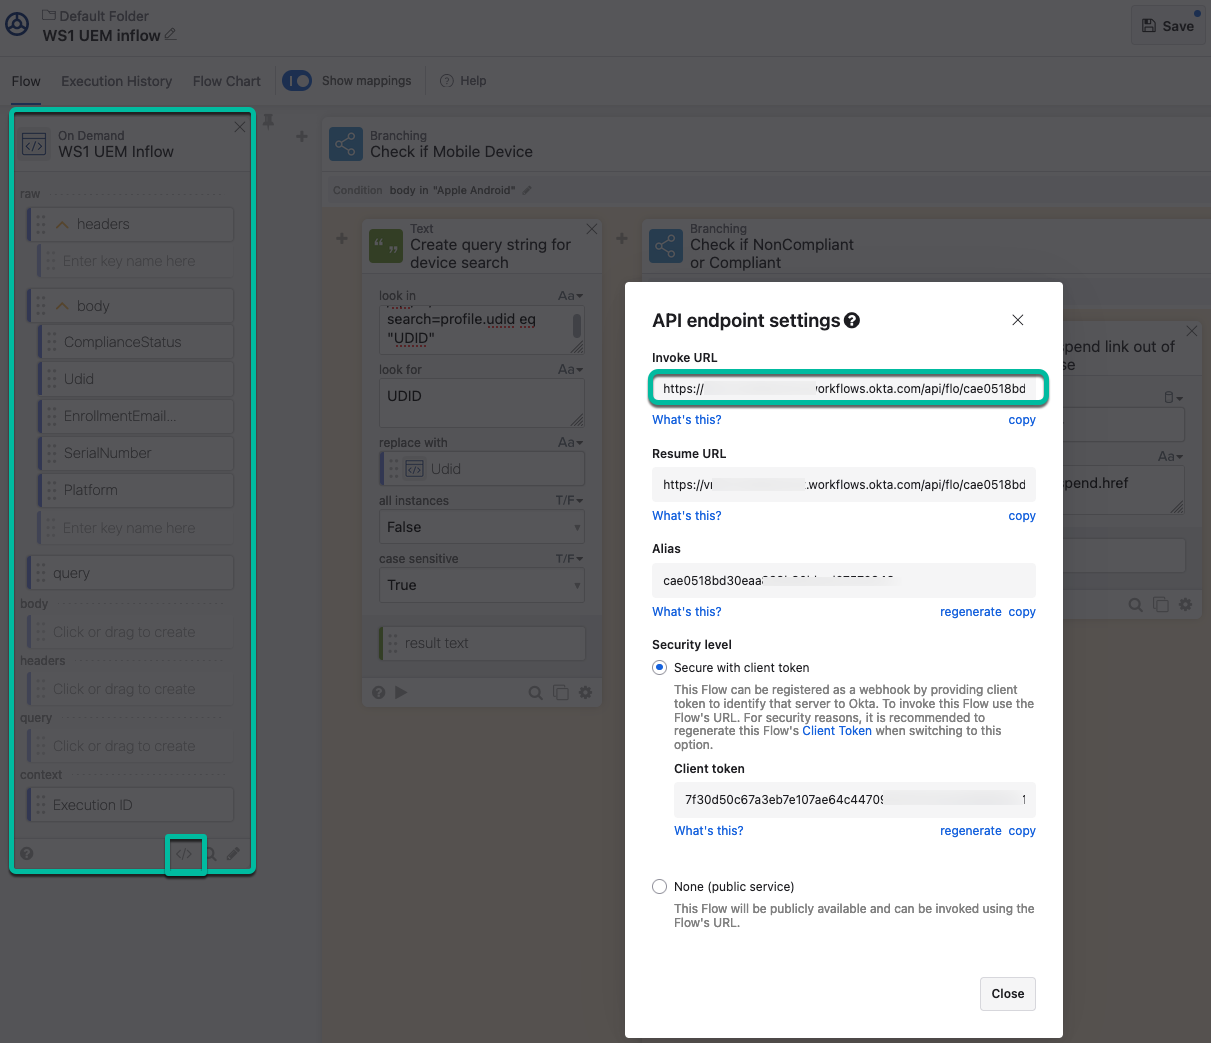Switch to Execution History tab

[x=116, y=81]
